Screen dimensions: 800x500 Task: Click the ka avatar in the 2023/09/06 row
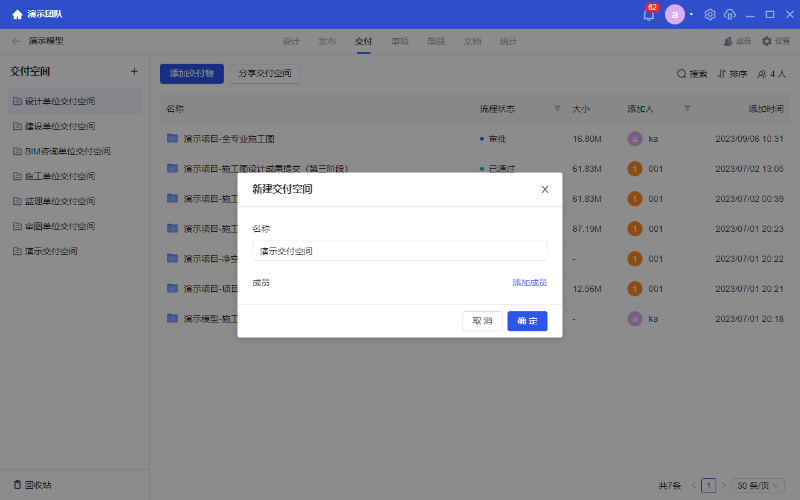pos(635,139)
